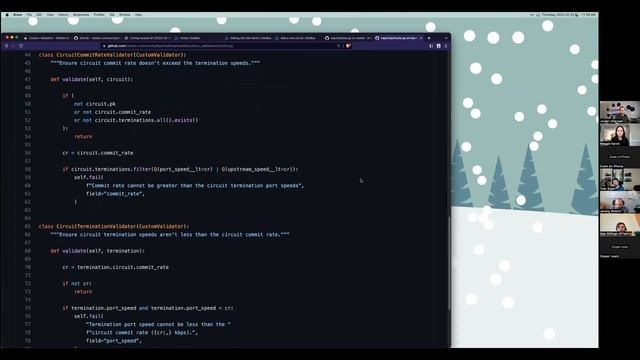This screenshot has width=640, height=360.
Task: Click 'cr = termination.circuit.commit_rate' line
Action: point(116,267)
